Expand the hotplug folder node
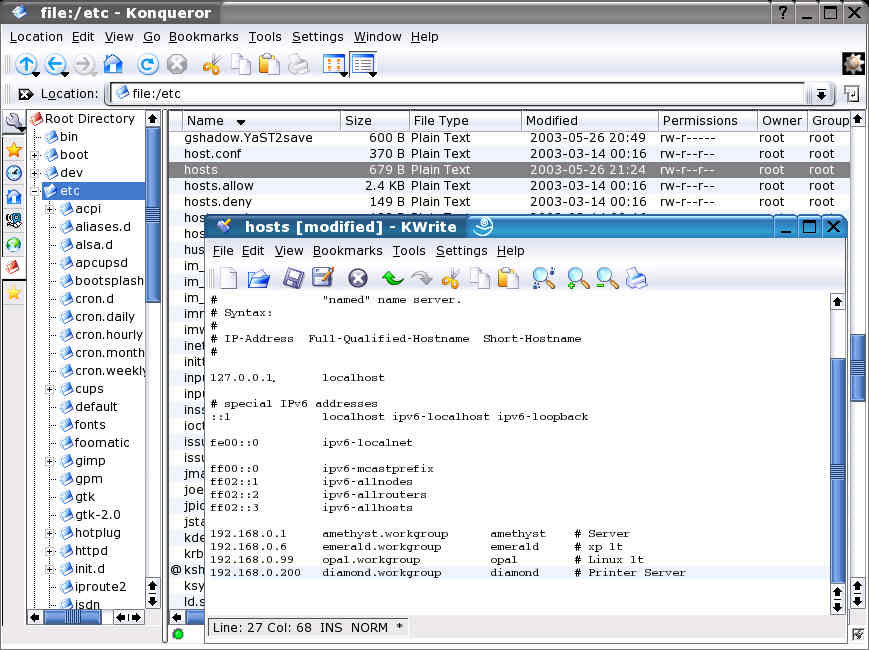The image size is (869, 650). (50, 534)
